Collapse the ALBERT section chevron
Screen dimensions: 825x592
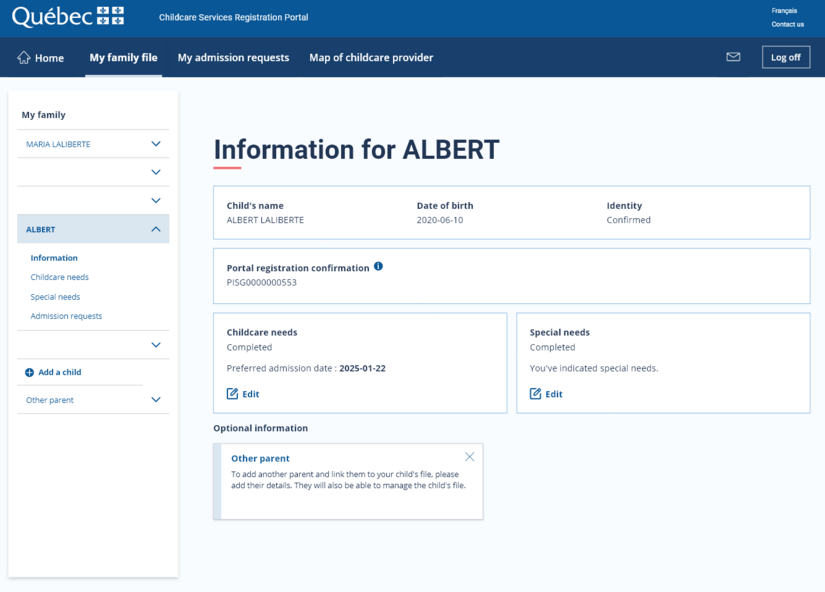(x=155, y=229)
